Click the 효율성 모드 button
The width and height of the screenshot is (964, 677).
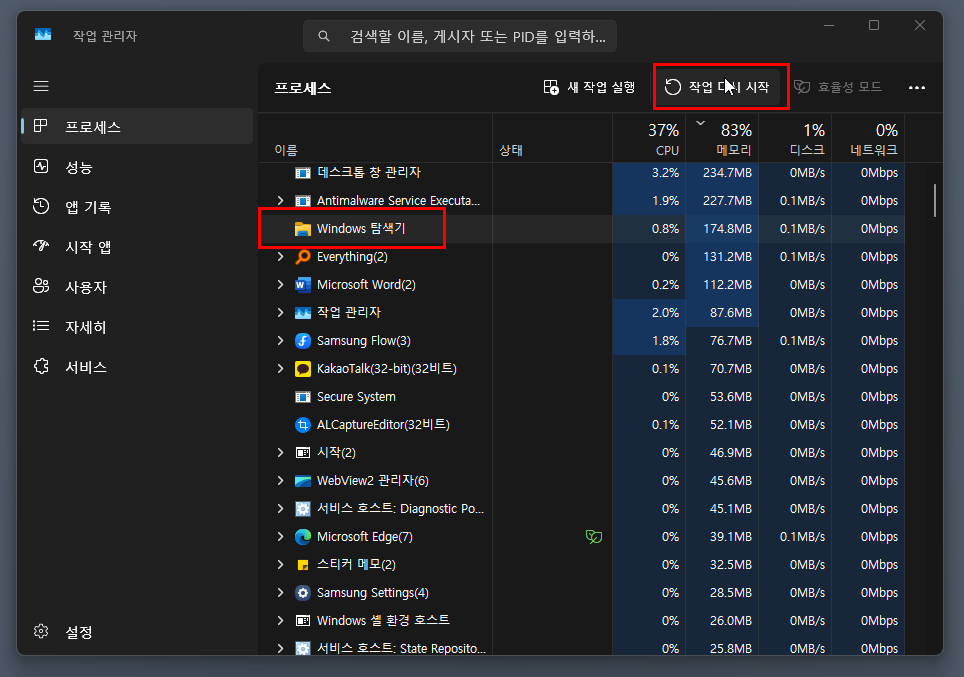pos(838,87)
